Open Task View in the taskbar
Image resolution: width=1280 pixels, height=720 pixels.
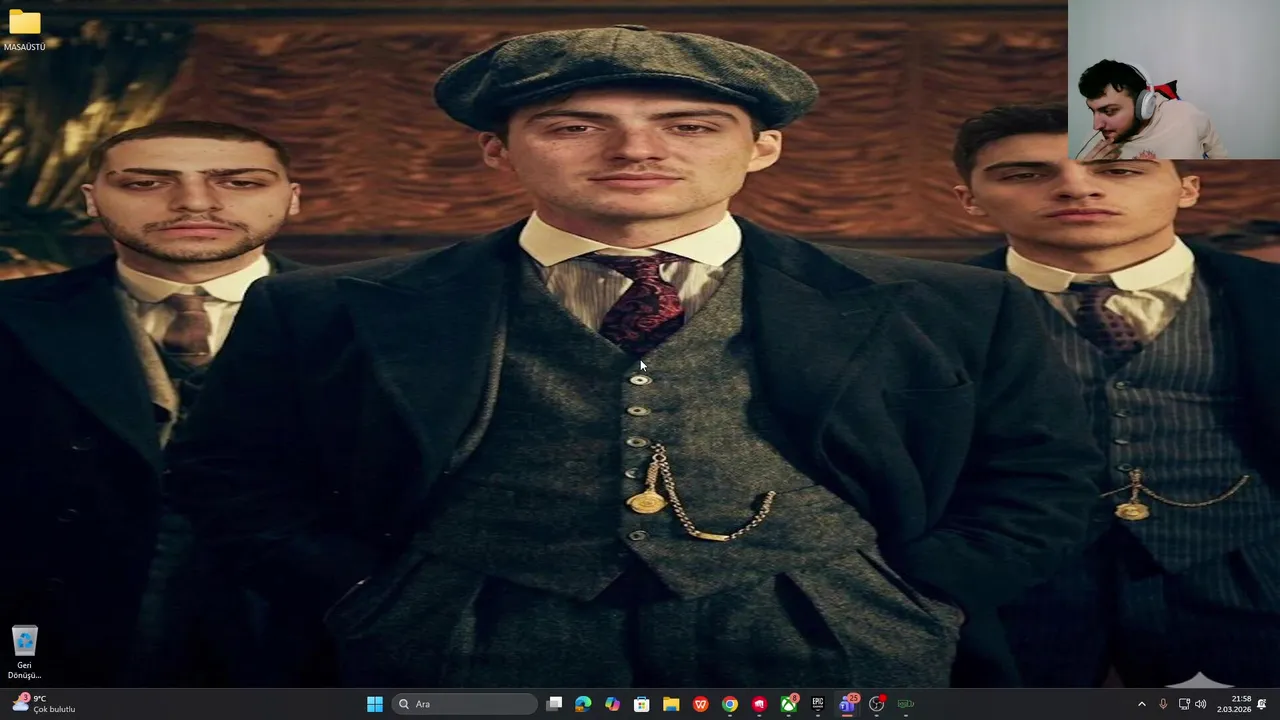[554, 704]
